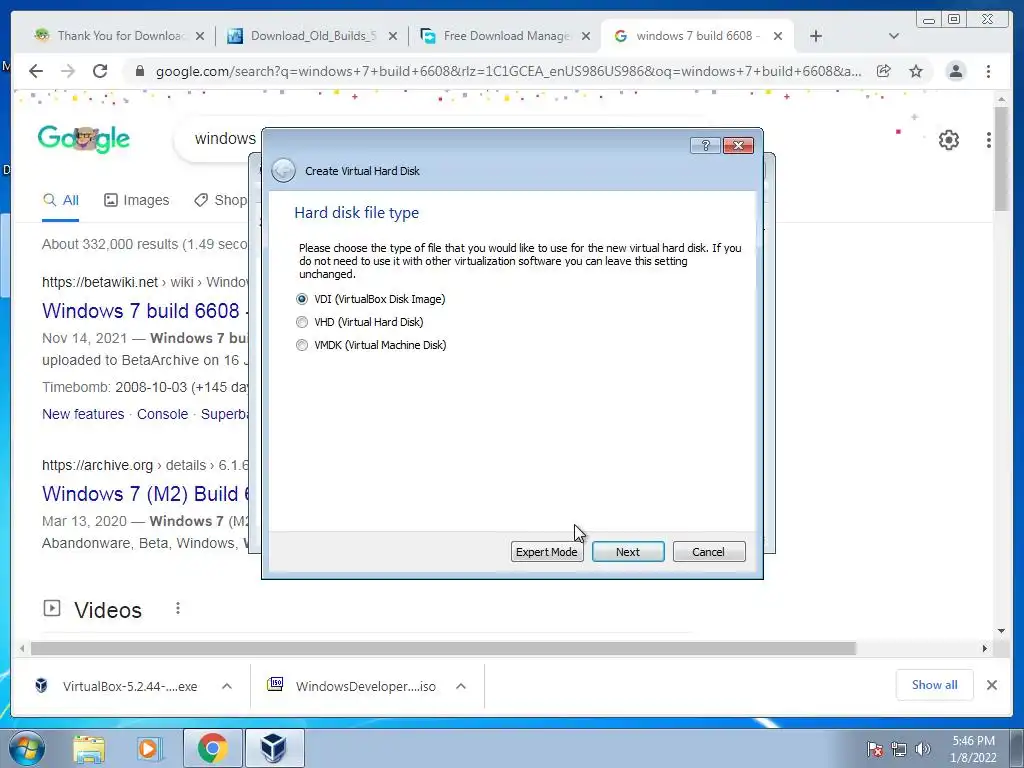The width and height of the screenshot is (1024, 768).
Task: Follow the Console sublink
Action: click(163, 414)
